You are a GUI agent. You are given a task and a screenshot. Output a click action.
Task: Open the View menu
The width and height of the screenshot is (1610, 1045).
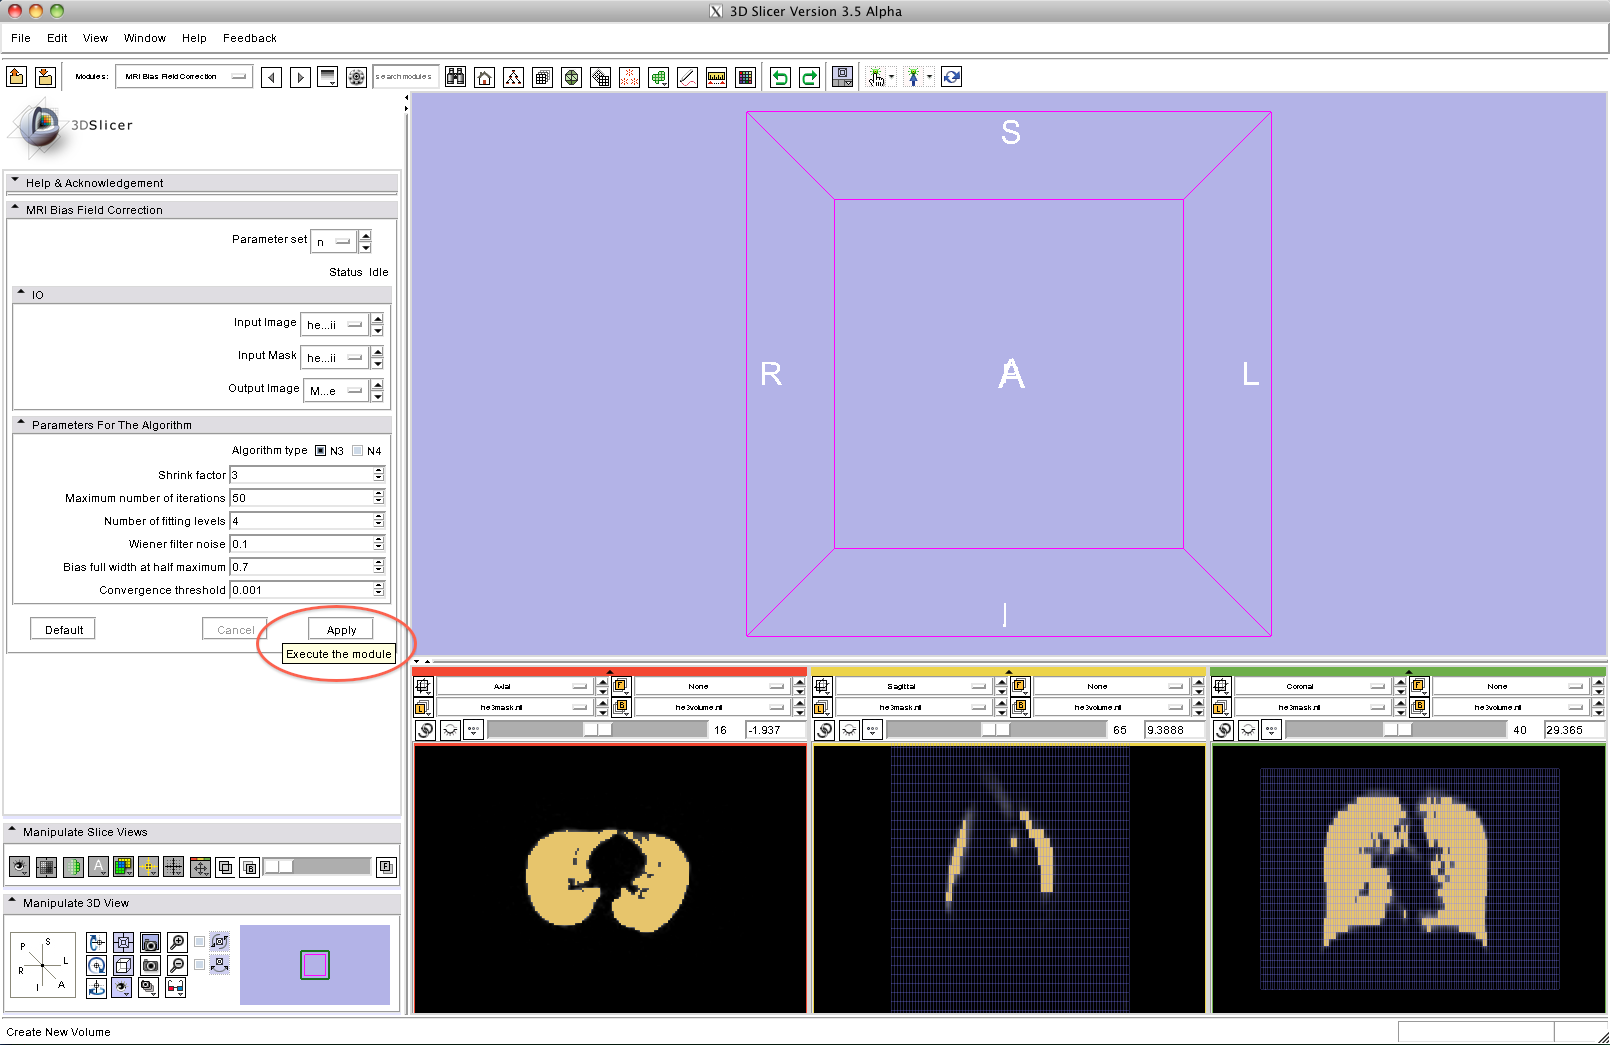pyautogui.click(x=95, y=38)
